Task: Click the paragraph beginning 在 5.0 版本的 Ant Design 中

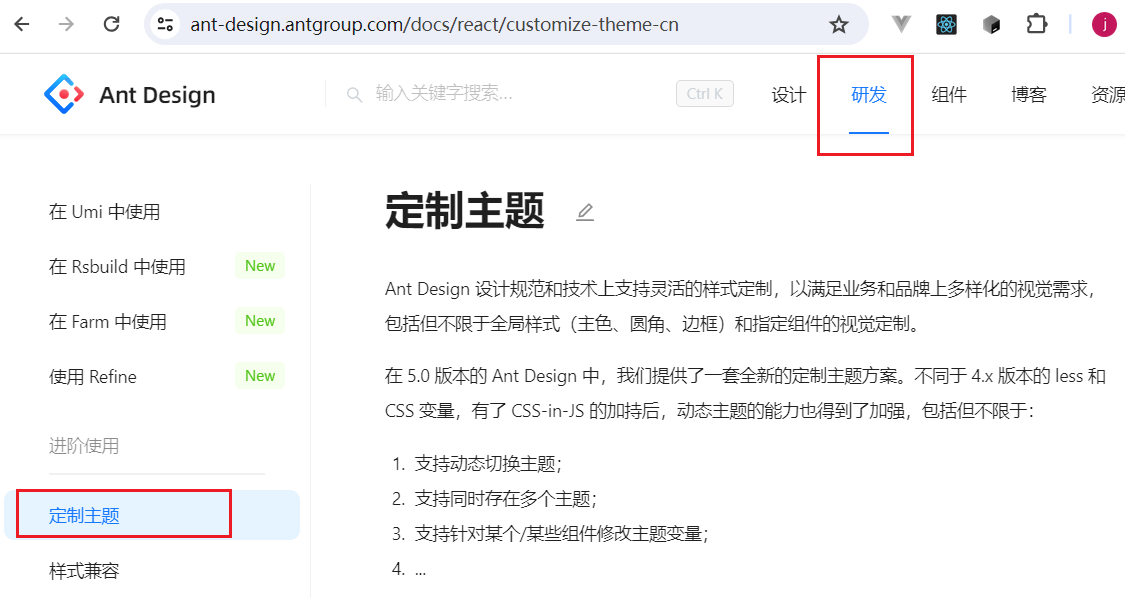Action: pyautogui.click(x=745, y=393)
